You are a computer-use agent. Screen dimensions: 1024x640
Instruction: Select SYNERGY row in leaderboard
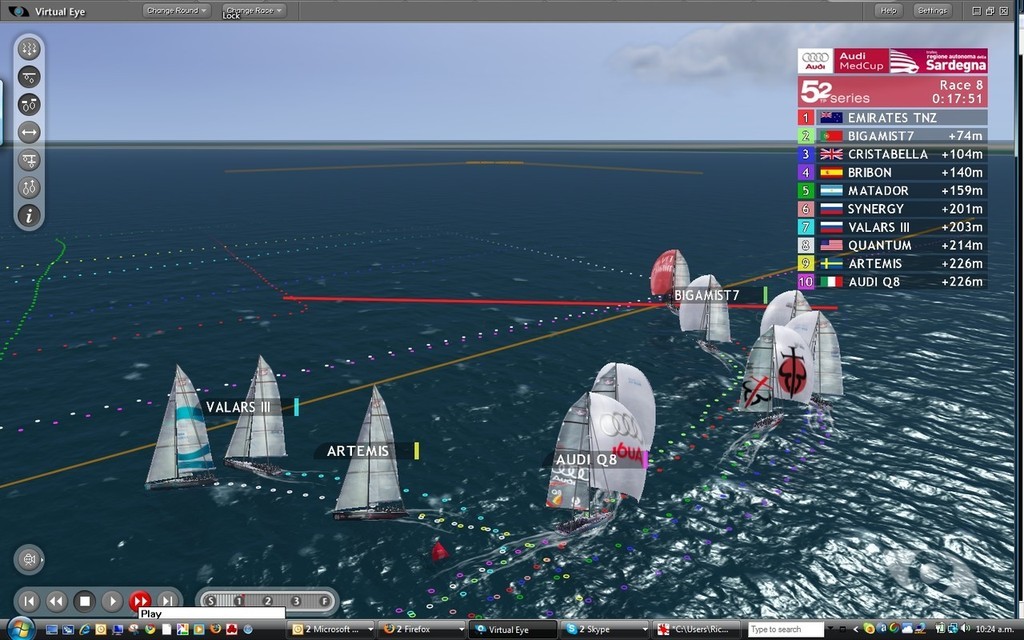[892, 209]
